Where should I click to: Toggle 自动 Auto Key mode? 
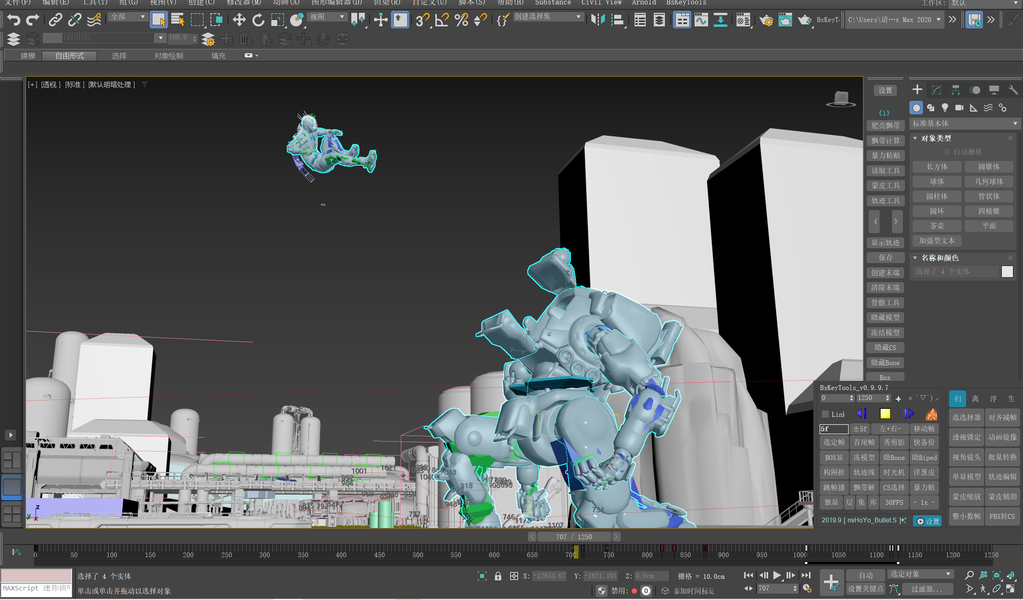[865, 575]
